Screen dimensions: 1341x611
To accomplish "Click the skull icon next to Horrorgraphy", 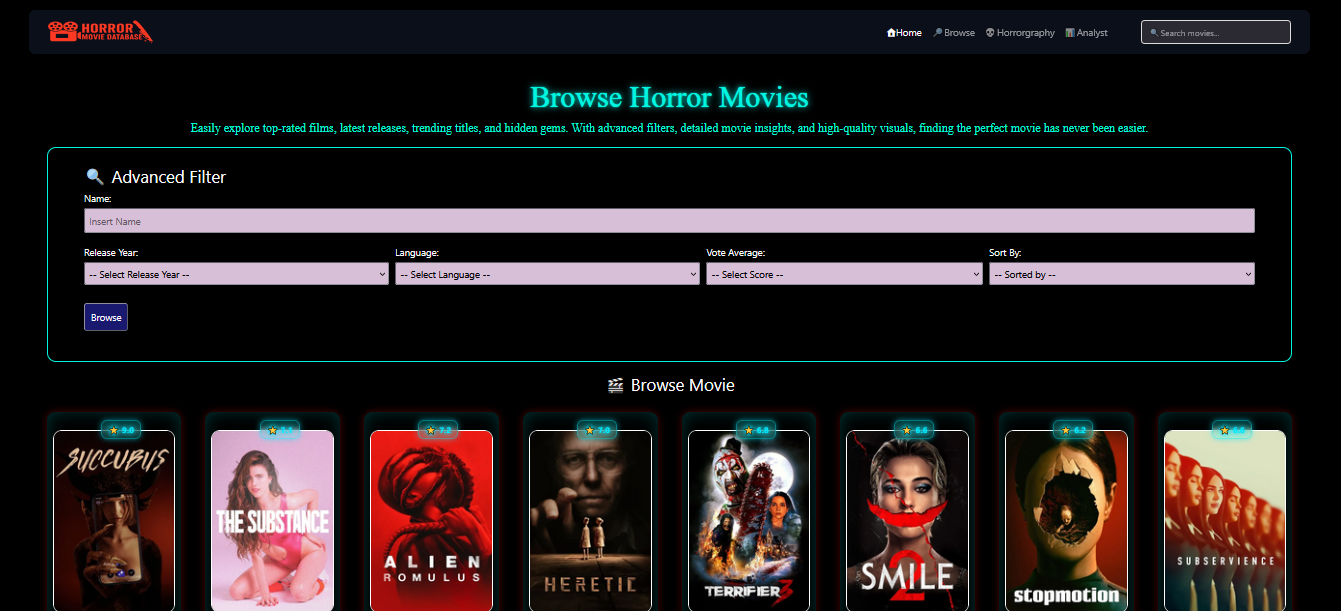I will [990, 33].
